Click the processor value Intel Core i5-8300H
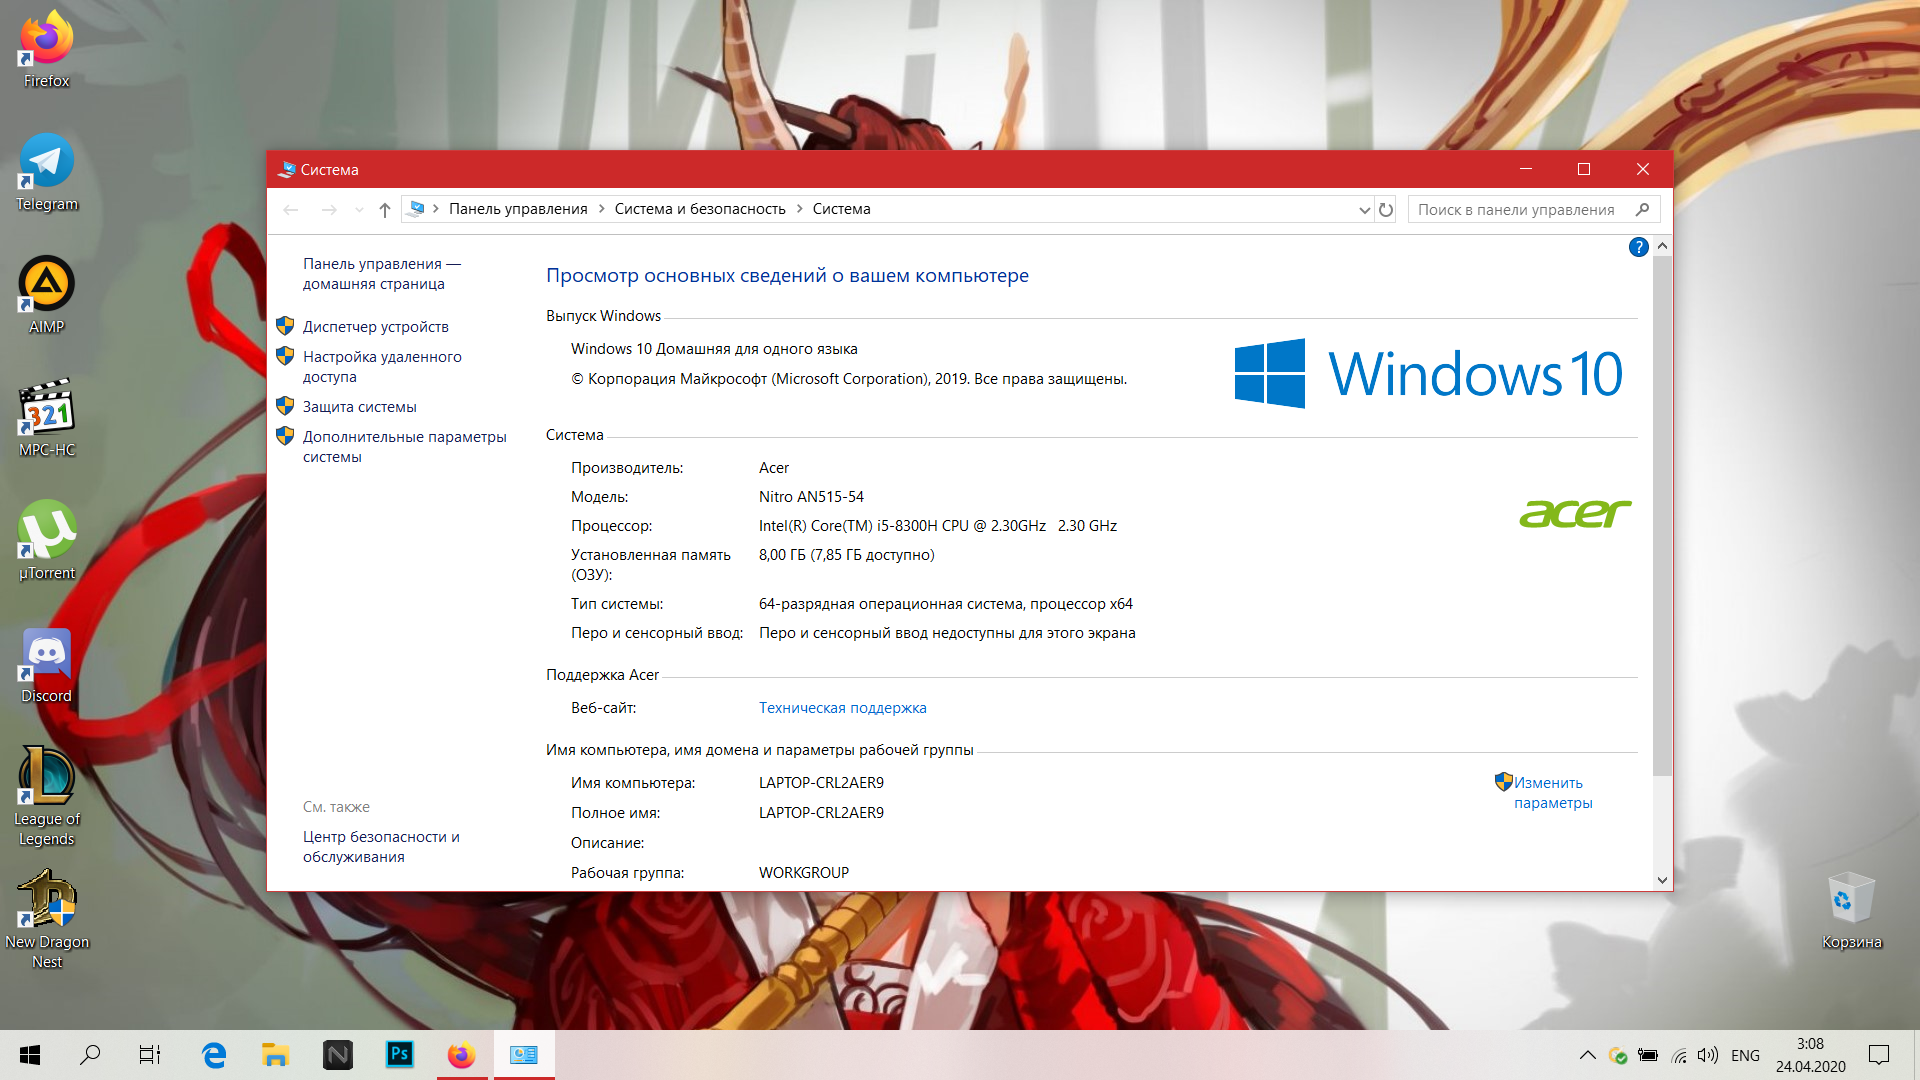Screen dimensions: 1920x1080 click(938, 526)
